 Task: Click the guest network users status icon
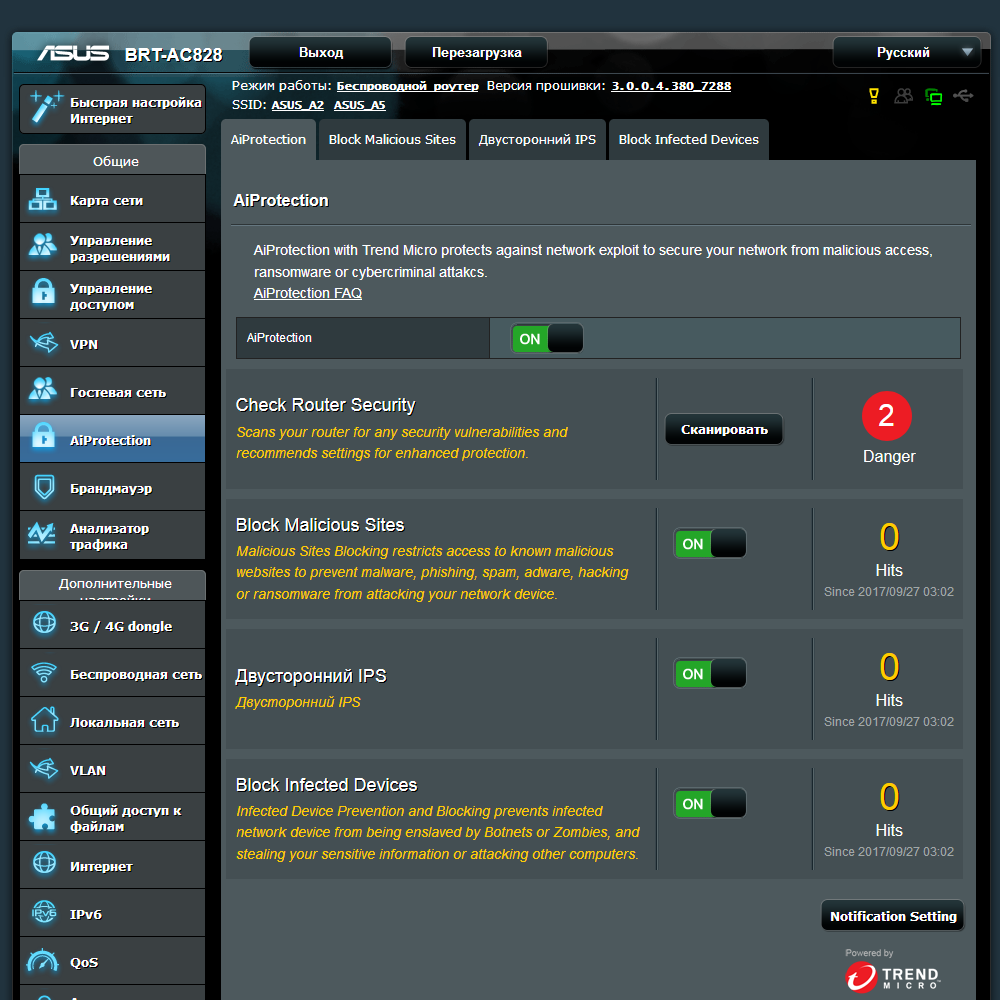coord(903,96)
